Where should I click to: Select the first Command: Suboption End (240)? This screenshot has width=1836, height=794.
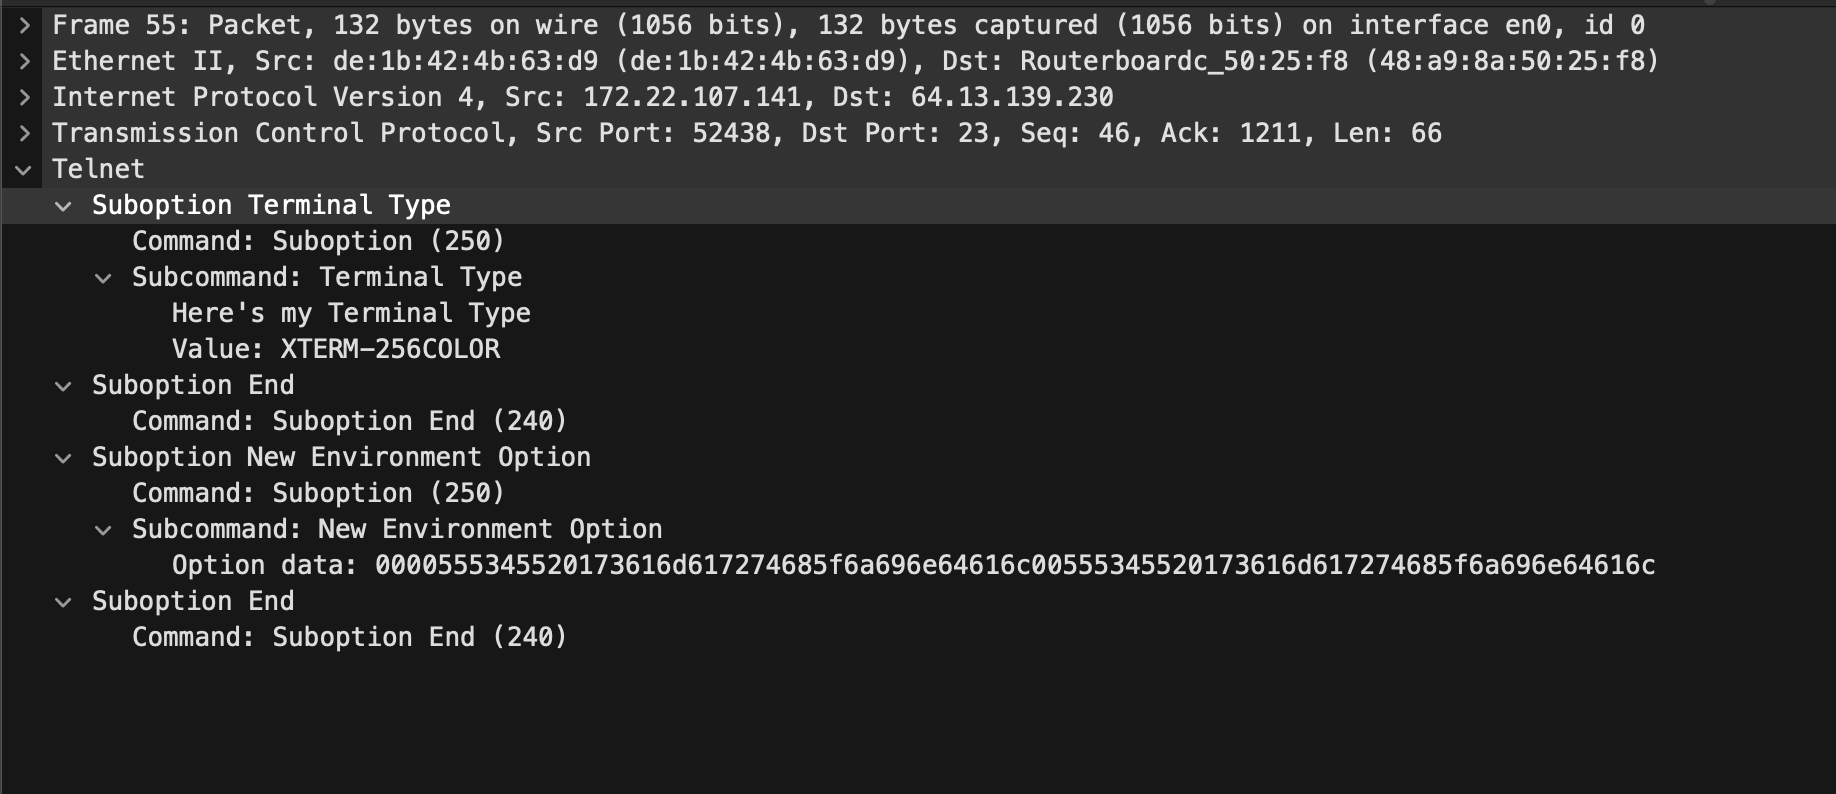349,421
